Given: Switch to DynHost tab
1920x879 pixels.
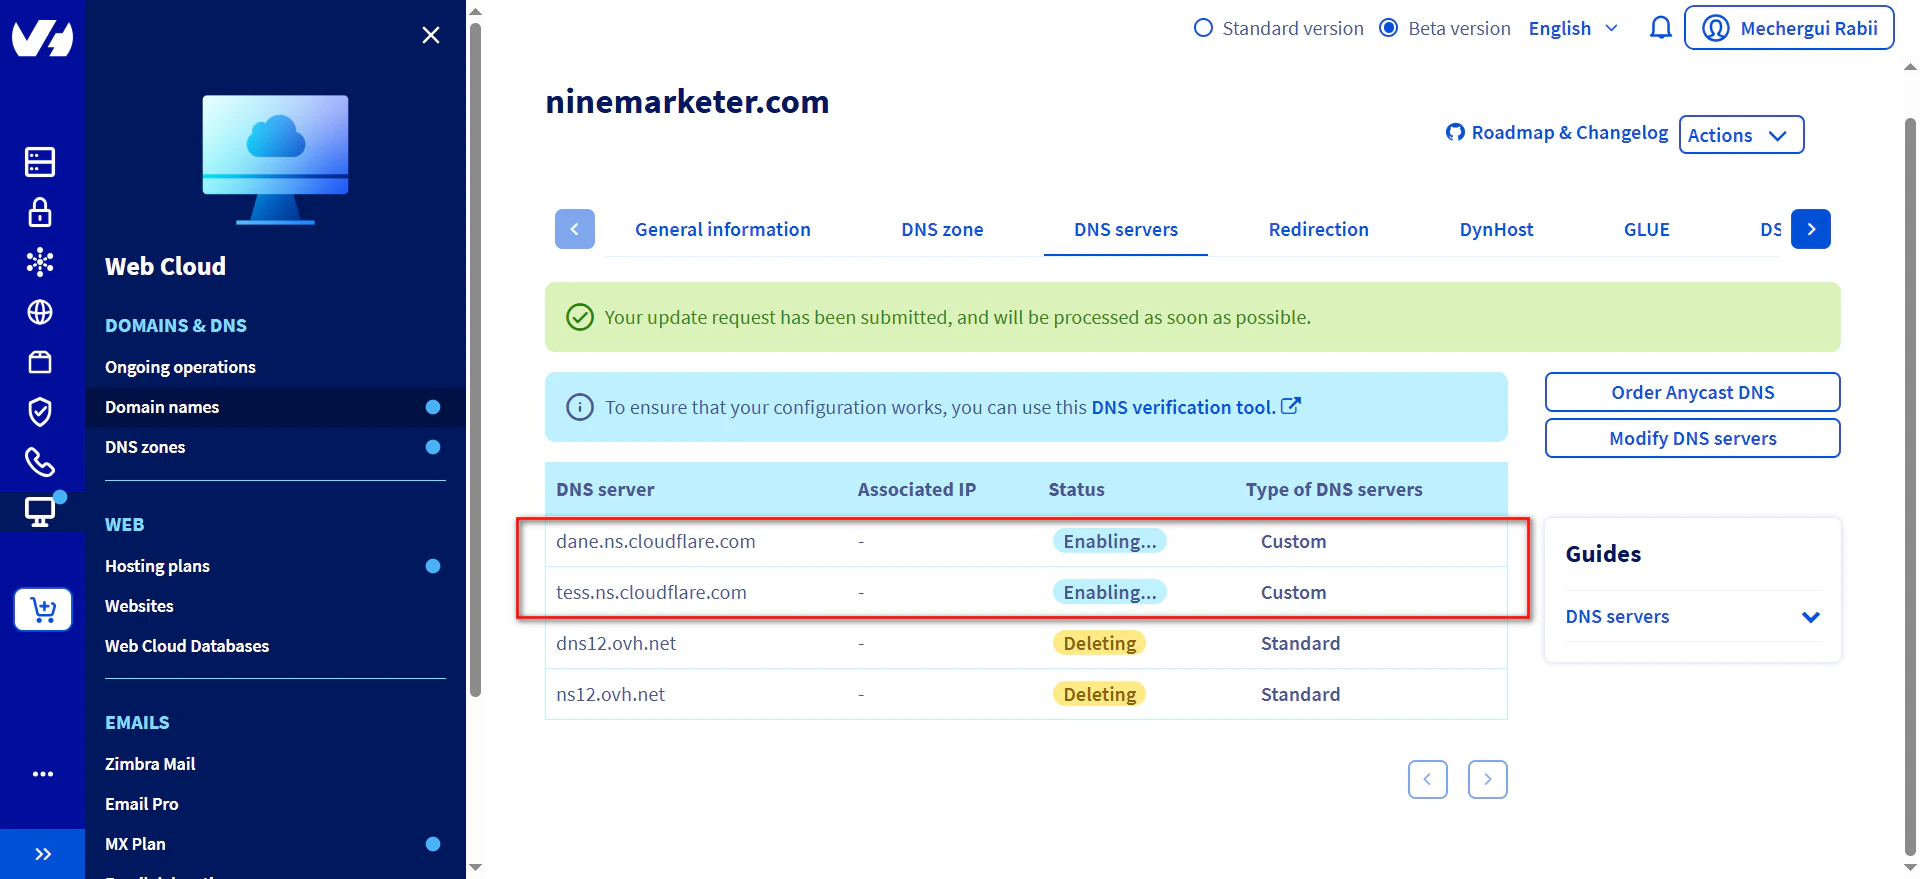Looking at the screenshot, I should click(1496, 230).
